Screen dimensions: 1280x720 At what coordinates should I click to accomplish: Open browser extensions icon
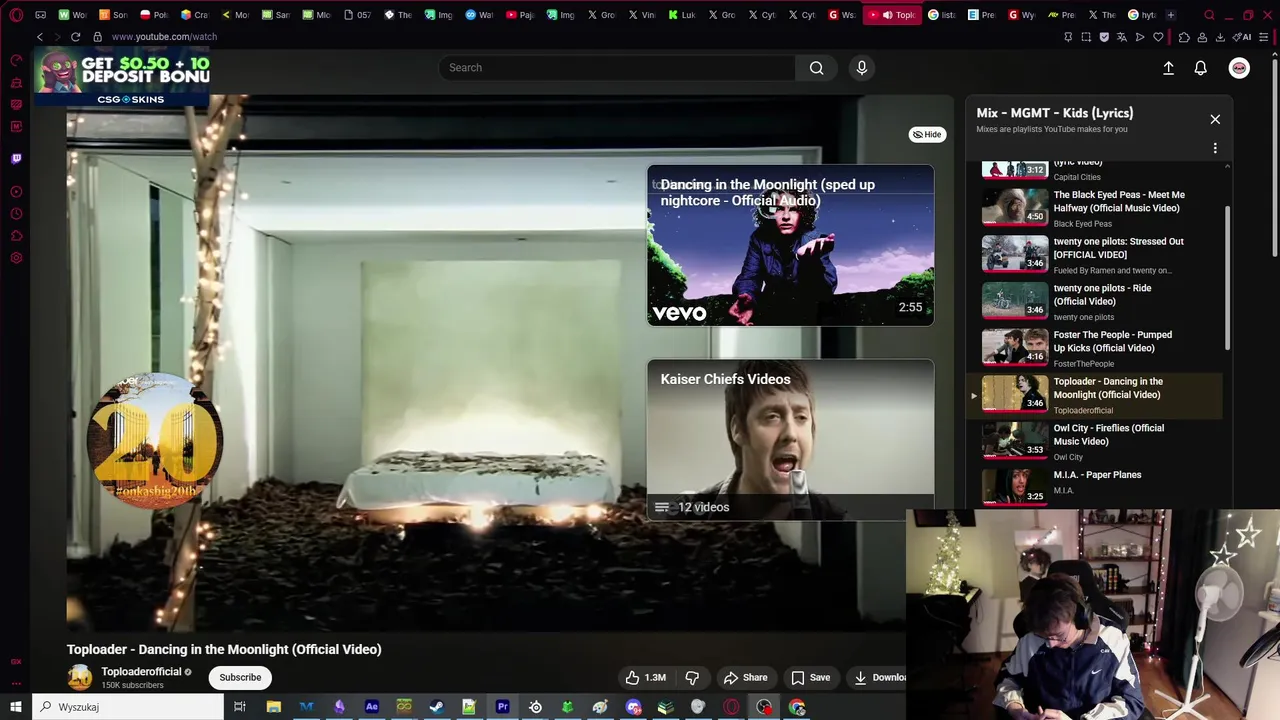(x=1184, y=37)
